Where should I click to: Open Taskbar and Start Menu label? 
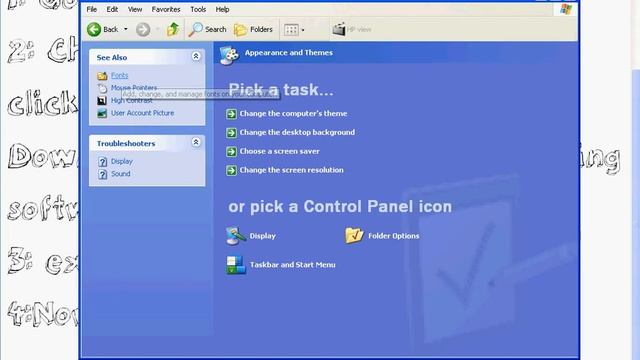[293, 264]
